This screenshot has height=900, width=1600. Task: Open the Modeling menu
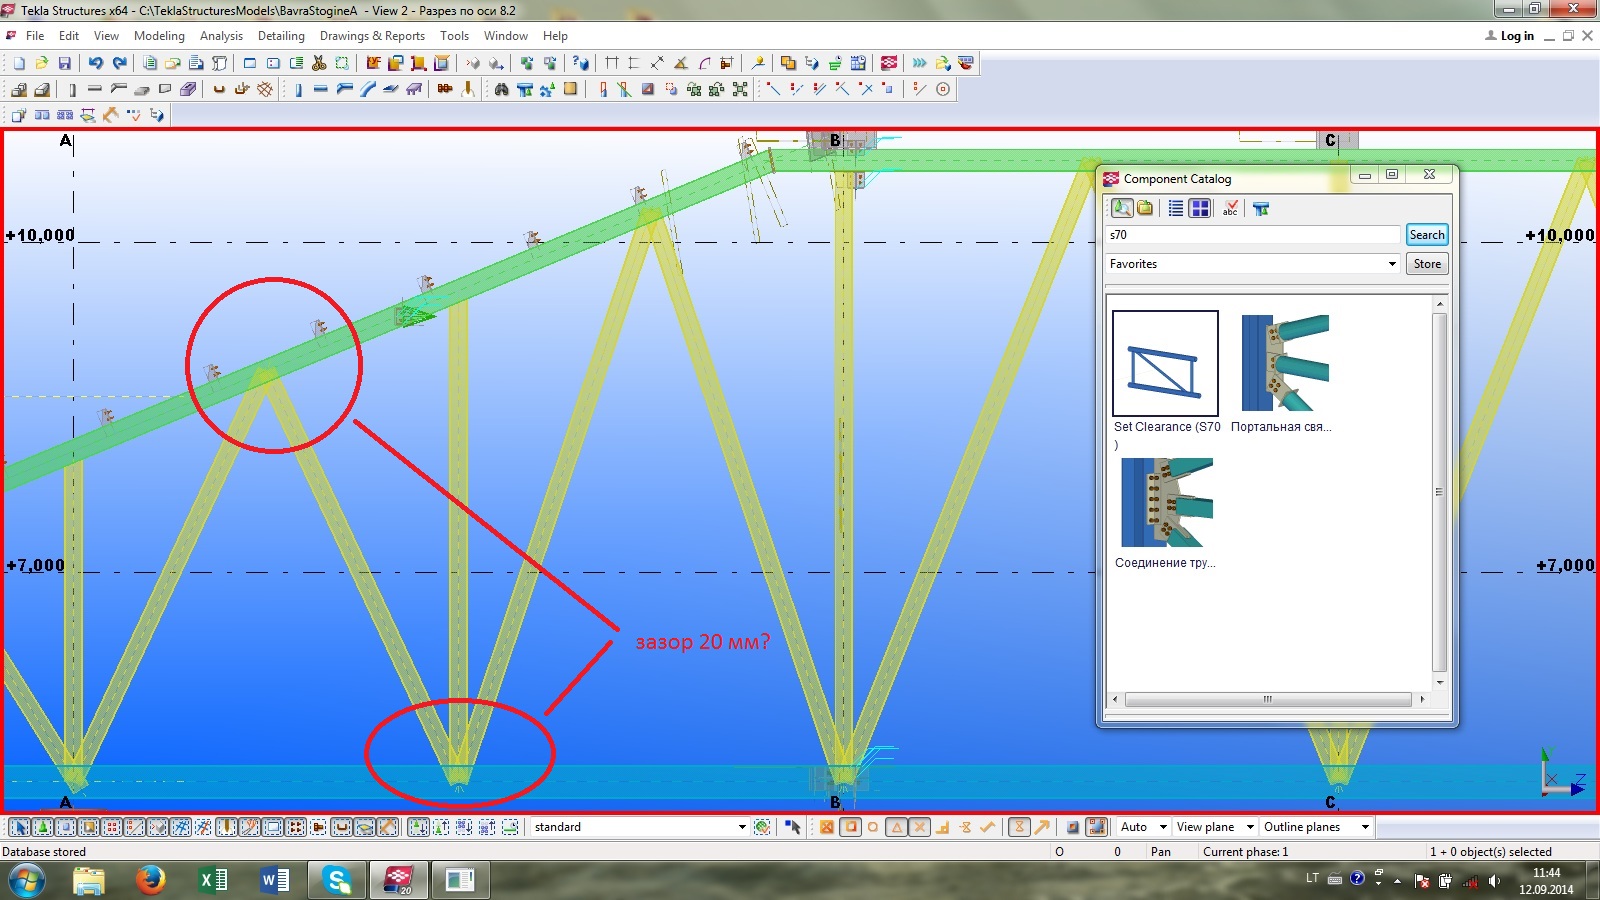coord(159,36)
